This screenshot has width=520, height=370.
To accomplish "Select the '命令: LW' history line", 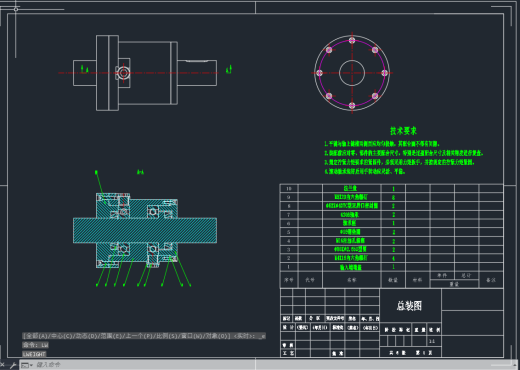I will [x=35, y=345].
